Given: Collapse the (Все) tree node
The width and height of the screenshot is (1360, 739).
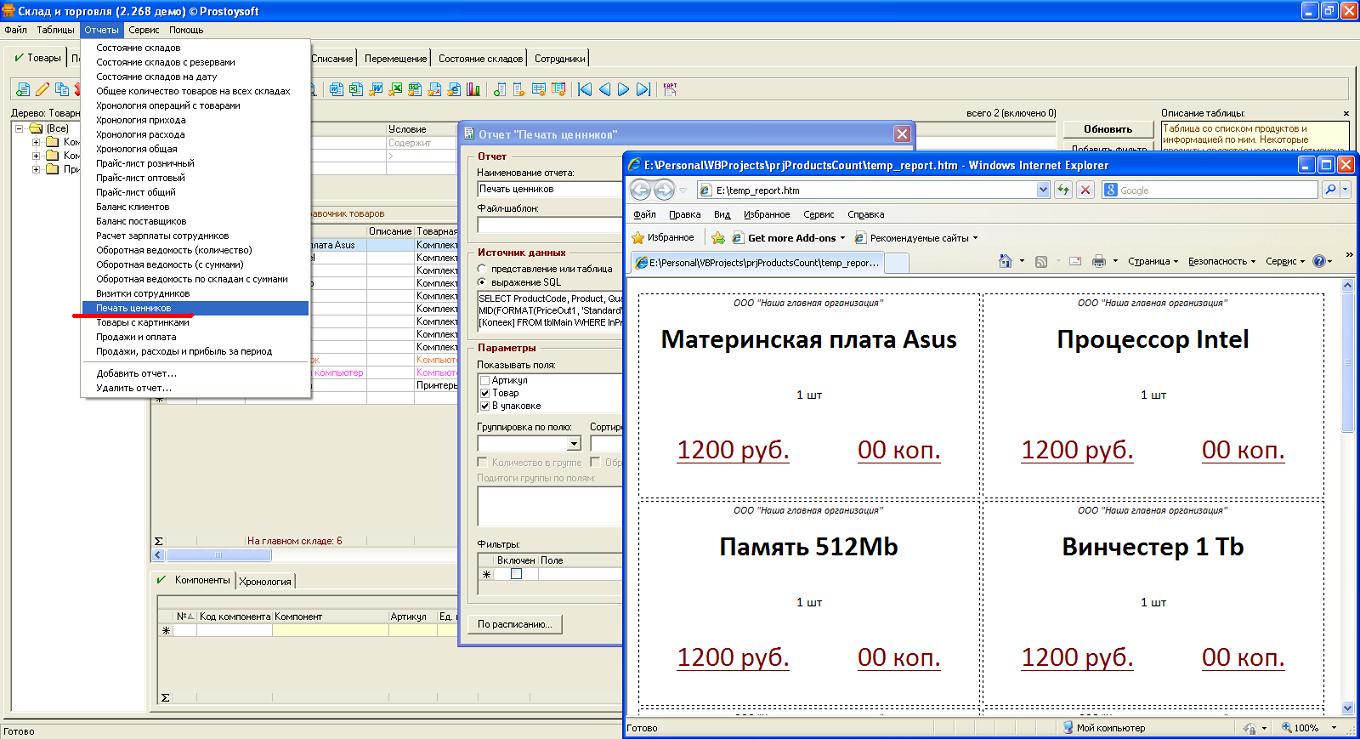Looking at the screenshot, I should [x=19, y=128].
